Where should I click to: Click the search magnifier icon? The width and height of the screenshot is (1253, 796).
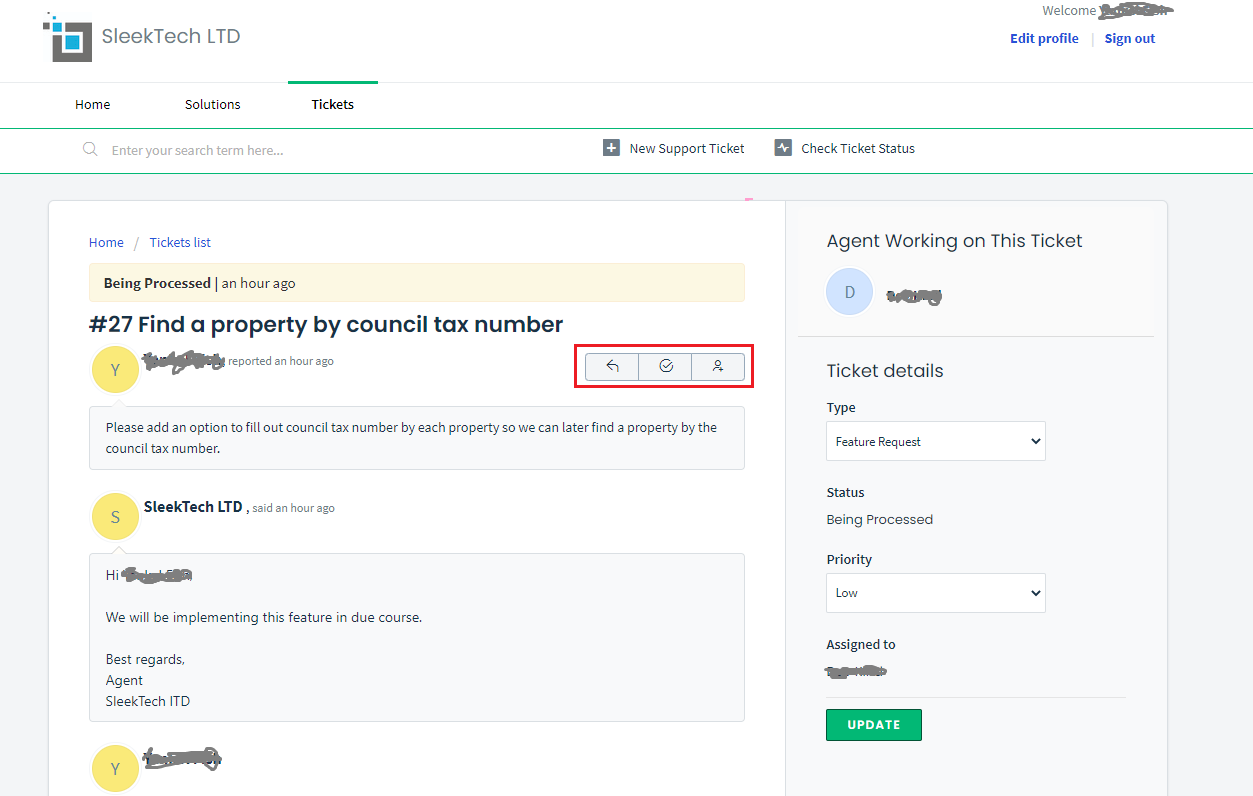[90, 149]
